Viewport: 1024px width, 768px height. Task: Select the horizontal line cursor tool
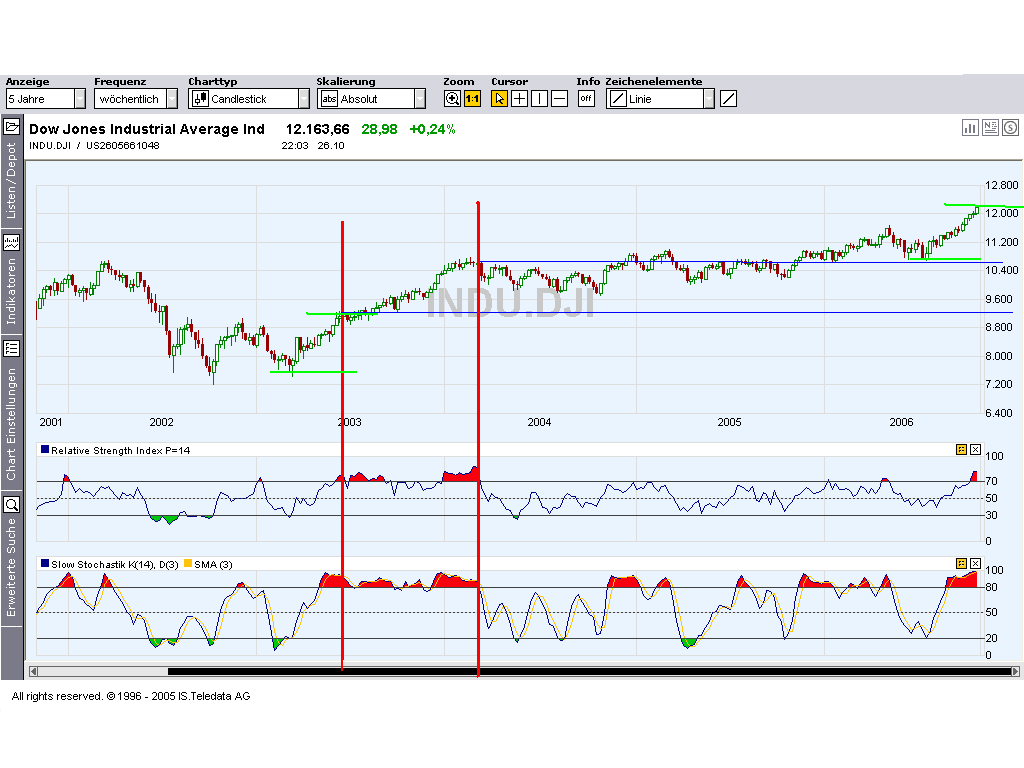(x=560, y=99)
